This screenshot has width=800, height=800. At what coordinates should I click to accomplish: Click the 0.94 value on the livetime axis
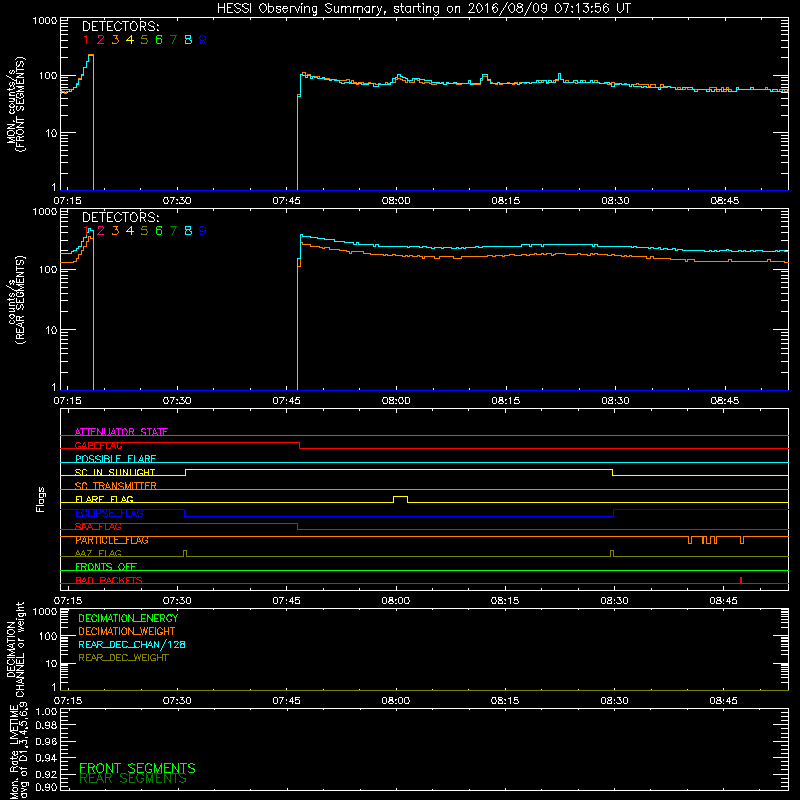coord(46,758)
